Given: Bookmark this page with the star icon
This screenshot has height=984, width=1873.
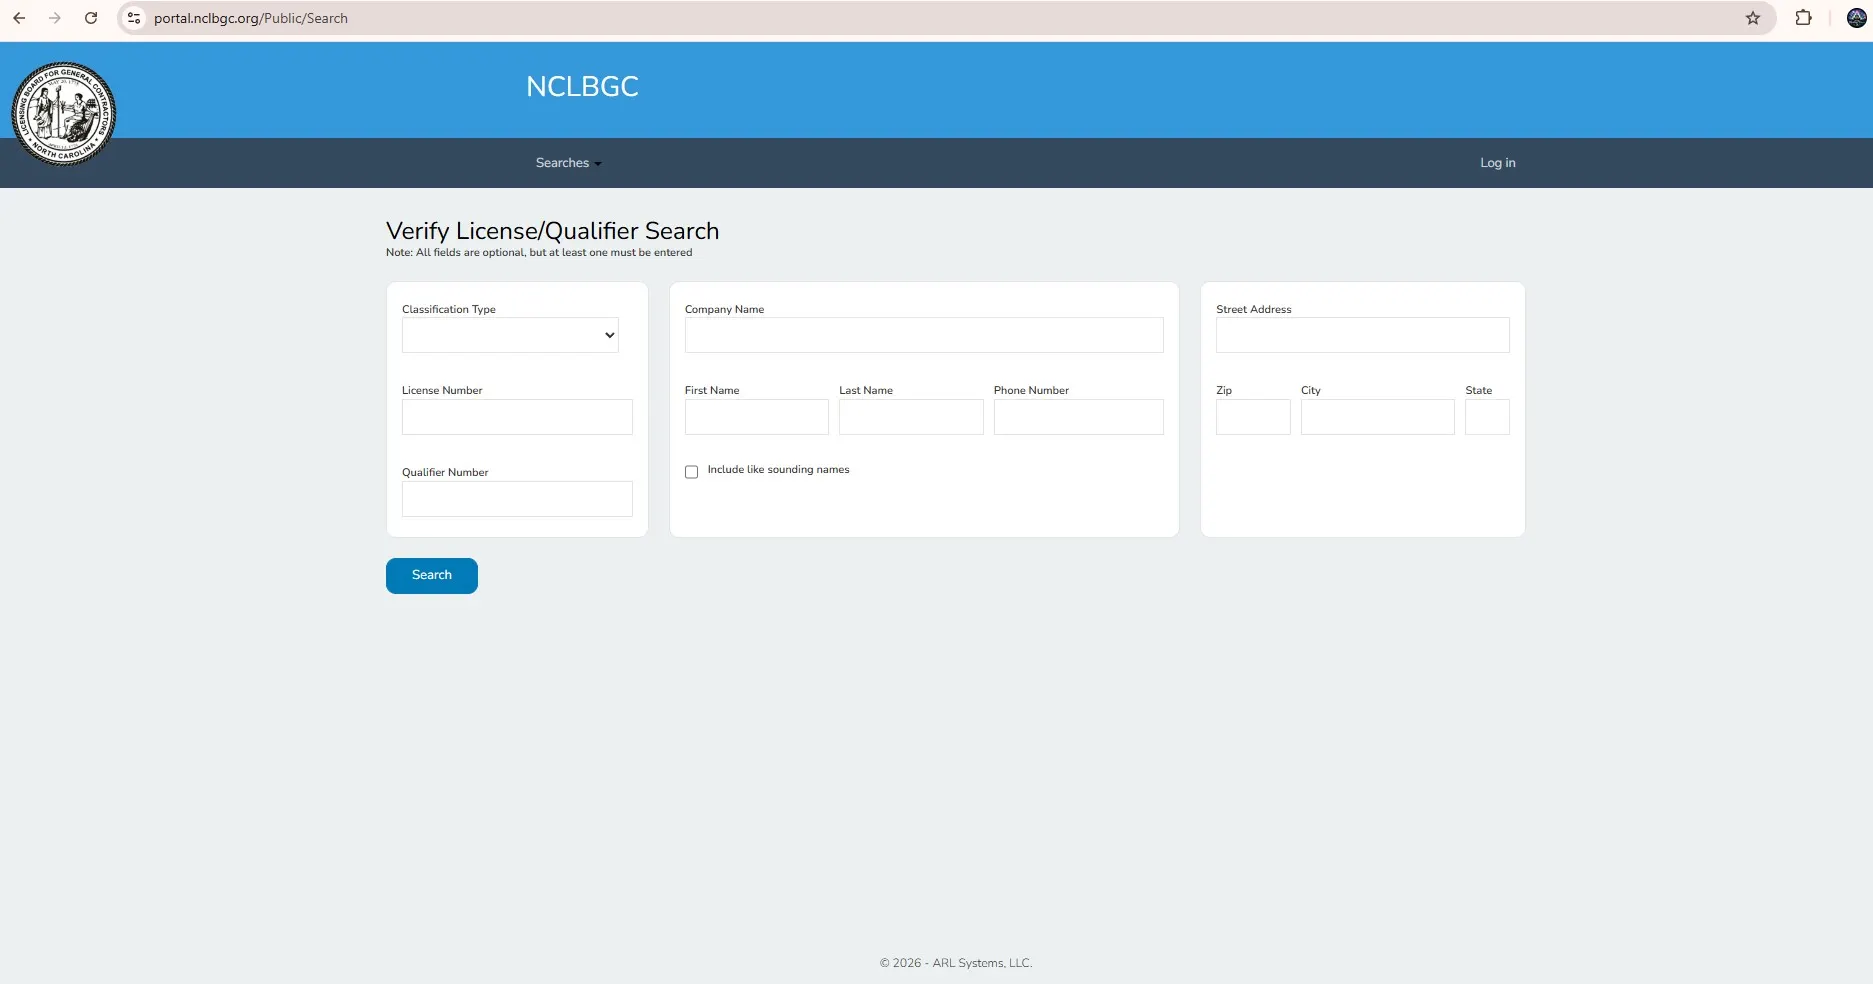Looking at the screenshot, I should click(x=1753, y=18).
